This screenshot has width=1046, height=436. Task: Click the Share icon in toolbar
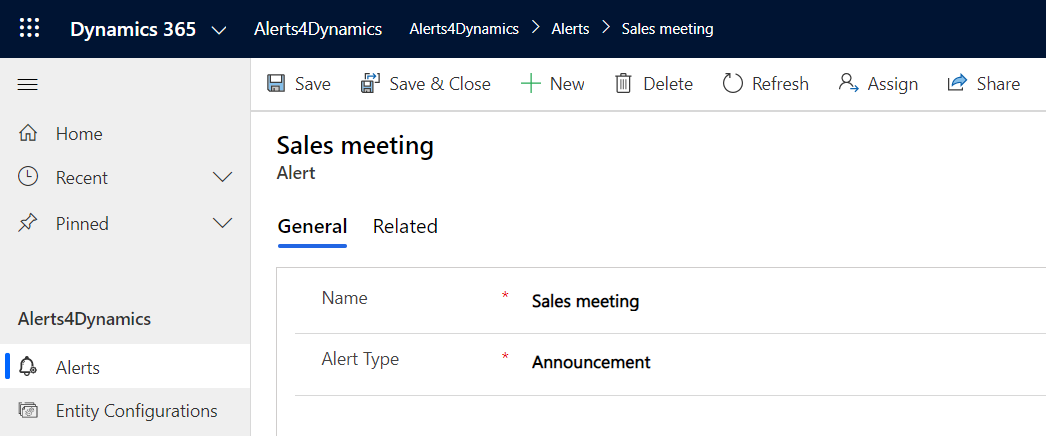[x=958, y=84]
